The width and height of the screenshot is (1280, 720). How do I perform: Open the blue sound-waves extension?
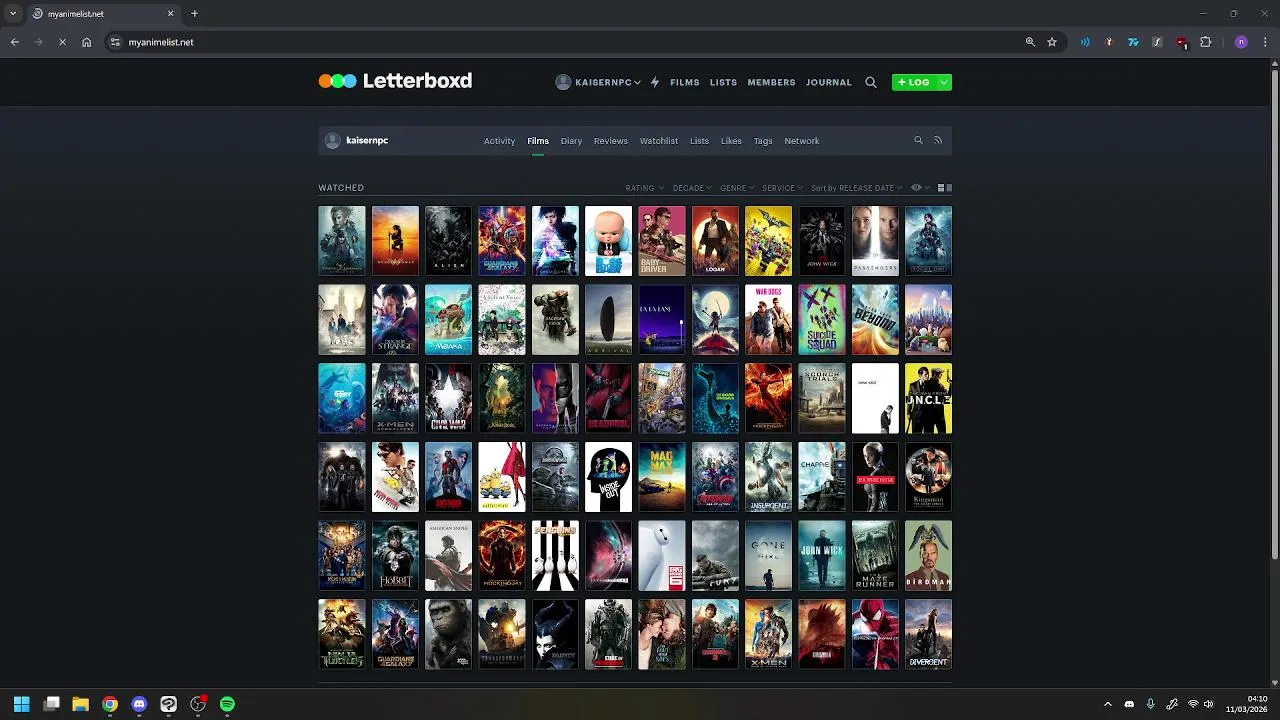1085,42
